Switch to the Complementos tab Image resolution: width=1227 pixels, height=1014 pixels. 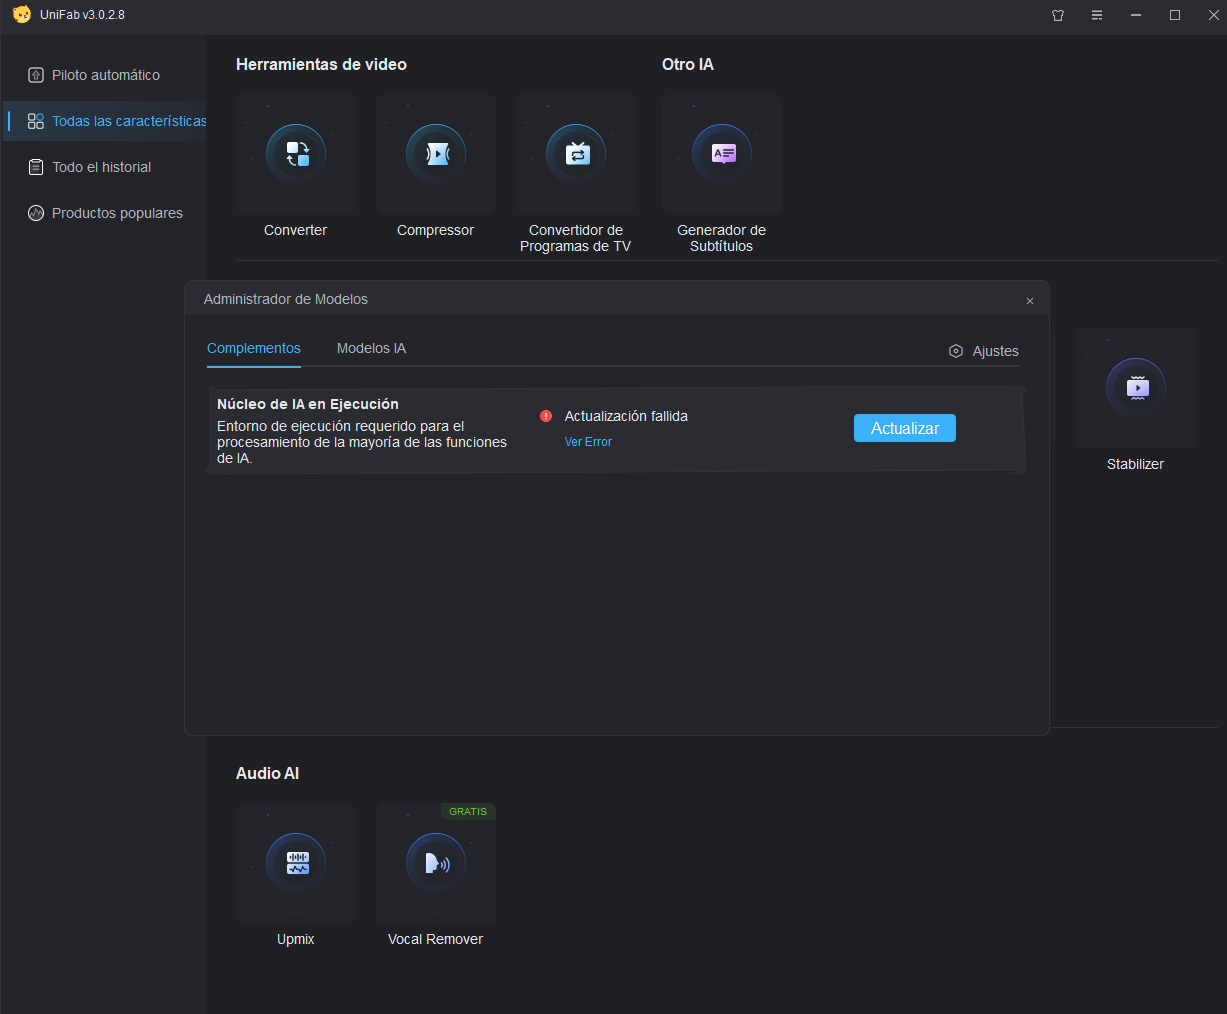(254, 348)
